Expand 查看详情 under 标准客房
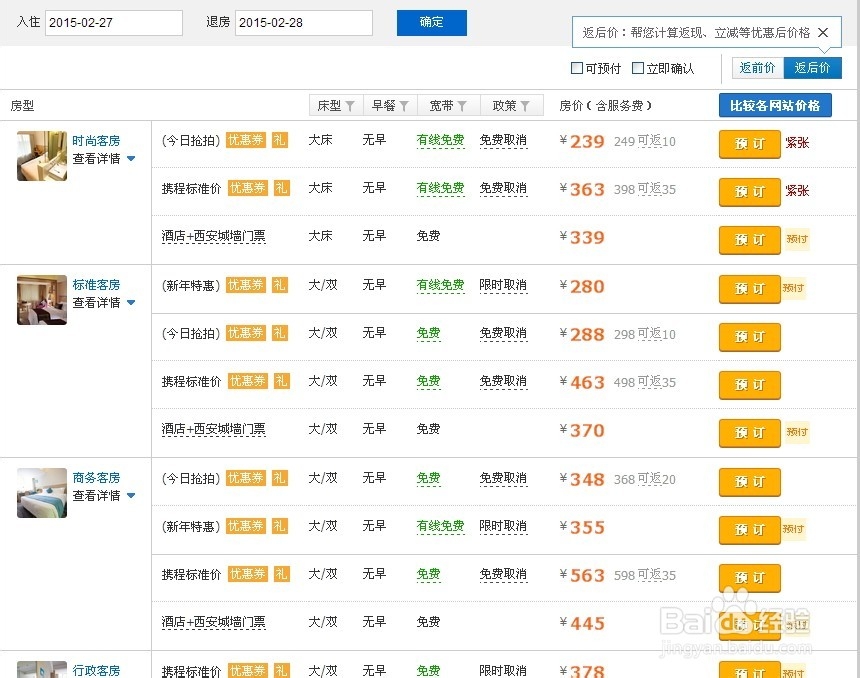Viewport: 860px width, 678px height. 103,302
